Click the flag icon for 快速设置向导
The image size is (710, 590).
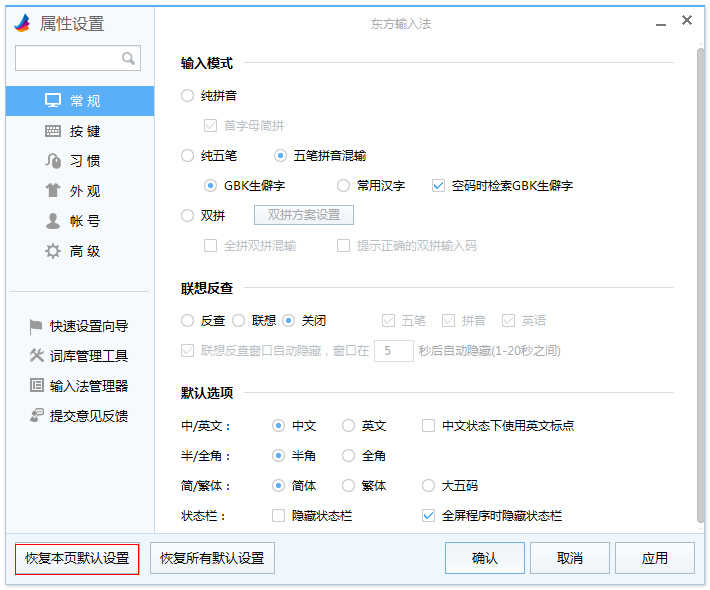pos(35,326)
